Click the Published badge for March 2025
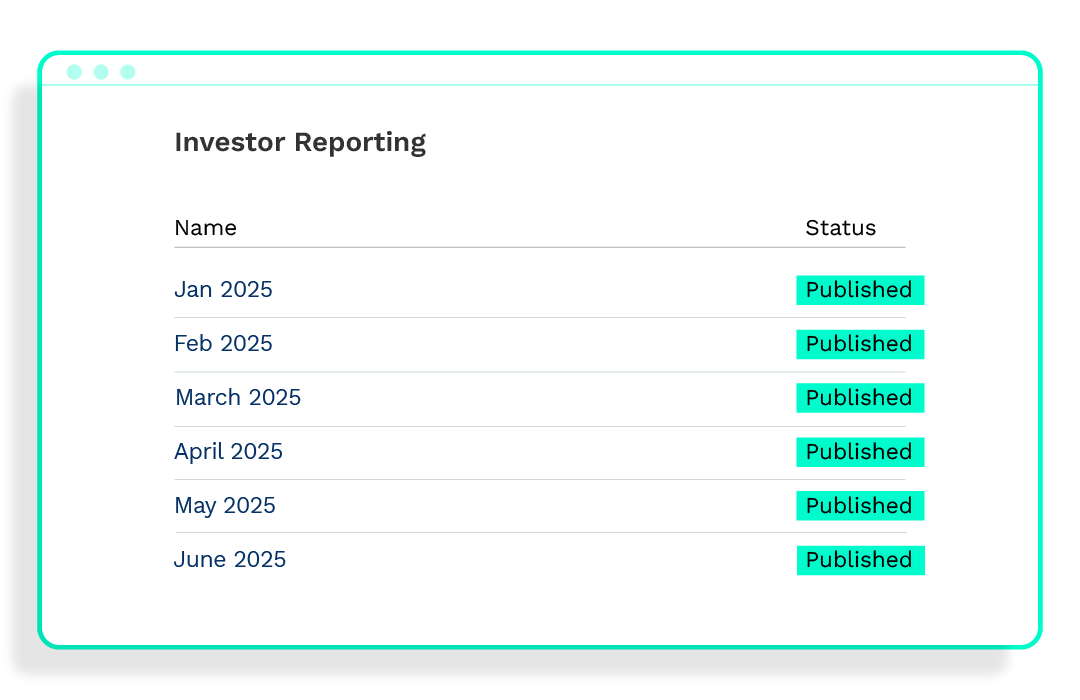Image resolution: width=1080 pixels, height=700 pixels. [x=860, y=398]
